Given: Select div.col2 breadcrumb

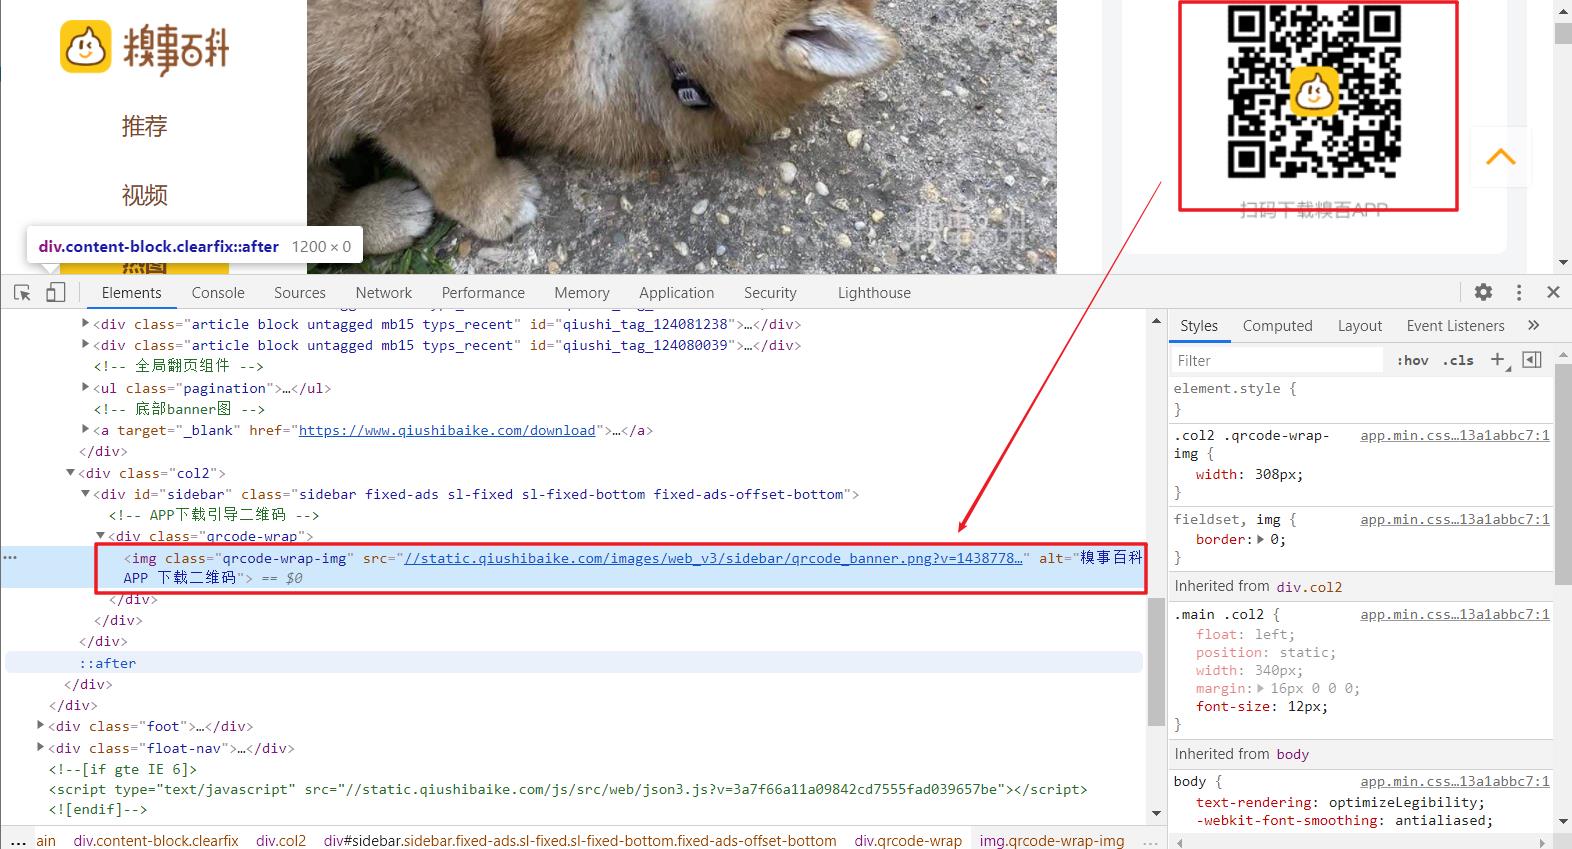Looking at the screenshot, I should point(281,840).
